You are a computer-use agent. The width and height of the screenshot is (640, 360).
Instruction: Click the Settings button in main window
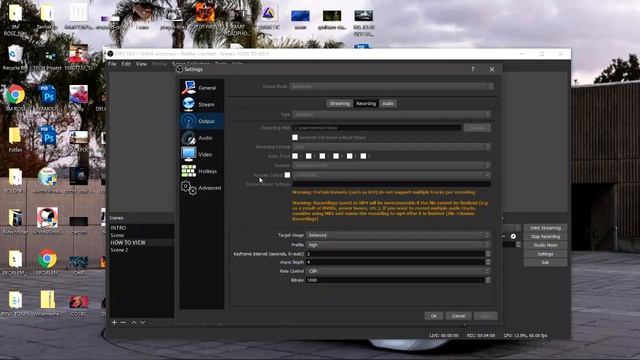pos(545,254)
